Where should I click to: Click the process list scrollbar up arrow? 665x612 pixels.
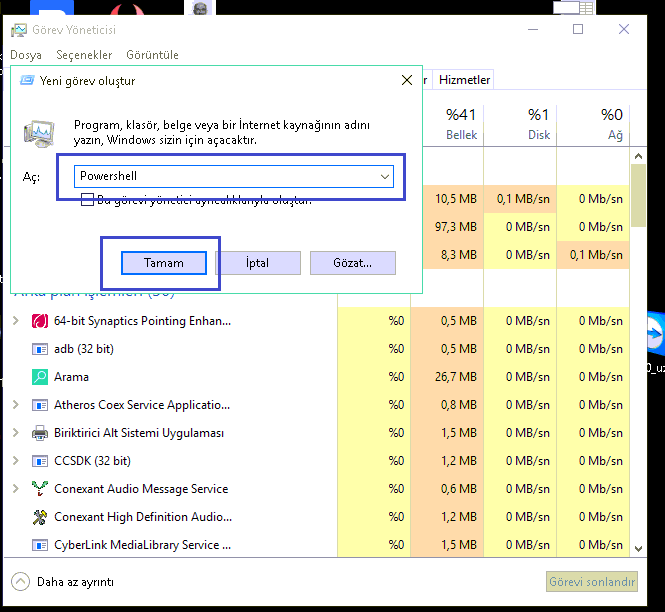pyautogui.click(x=638, y=156)
